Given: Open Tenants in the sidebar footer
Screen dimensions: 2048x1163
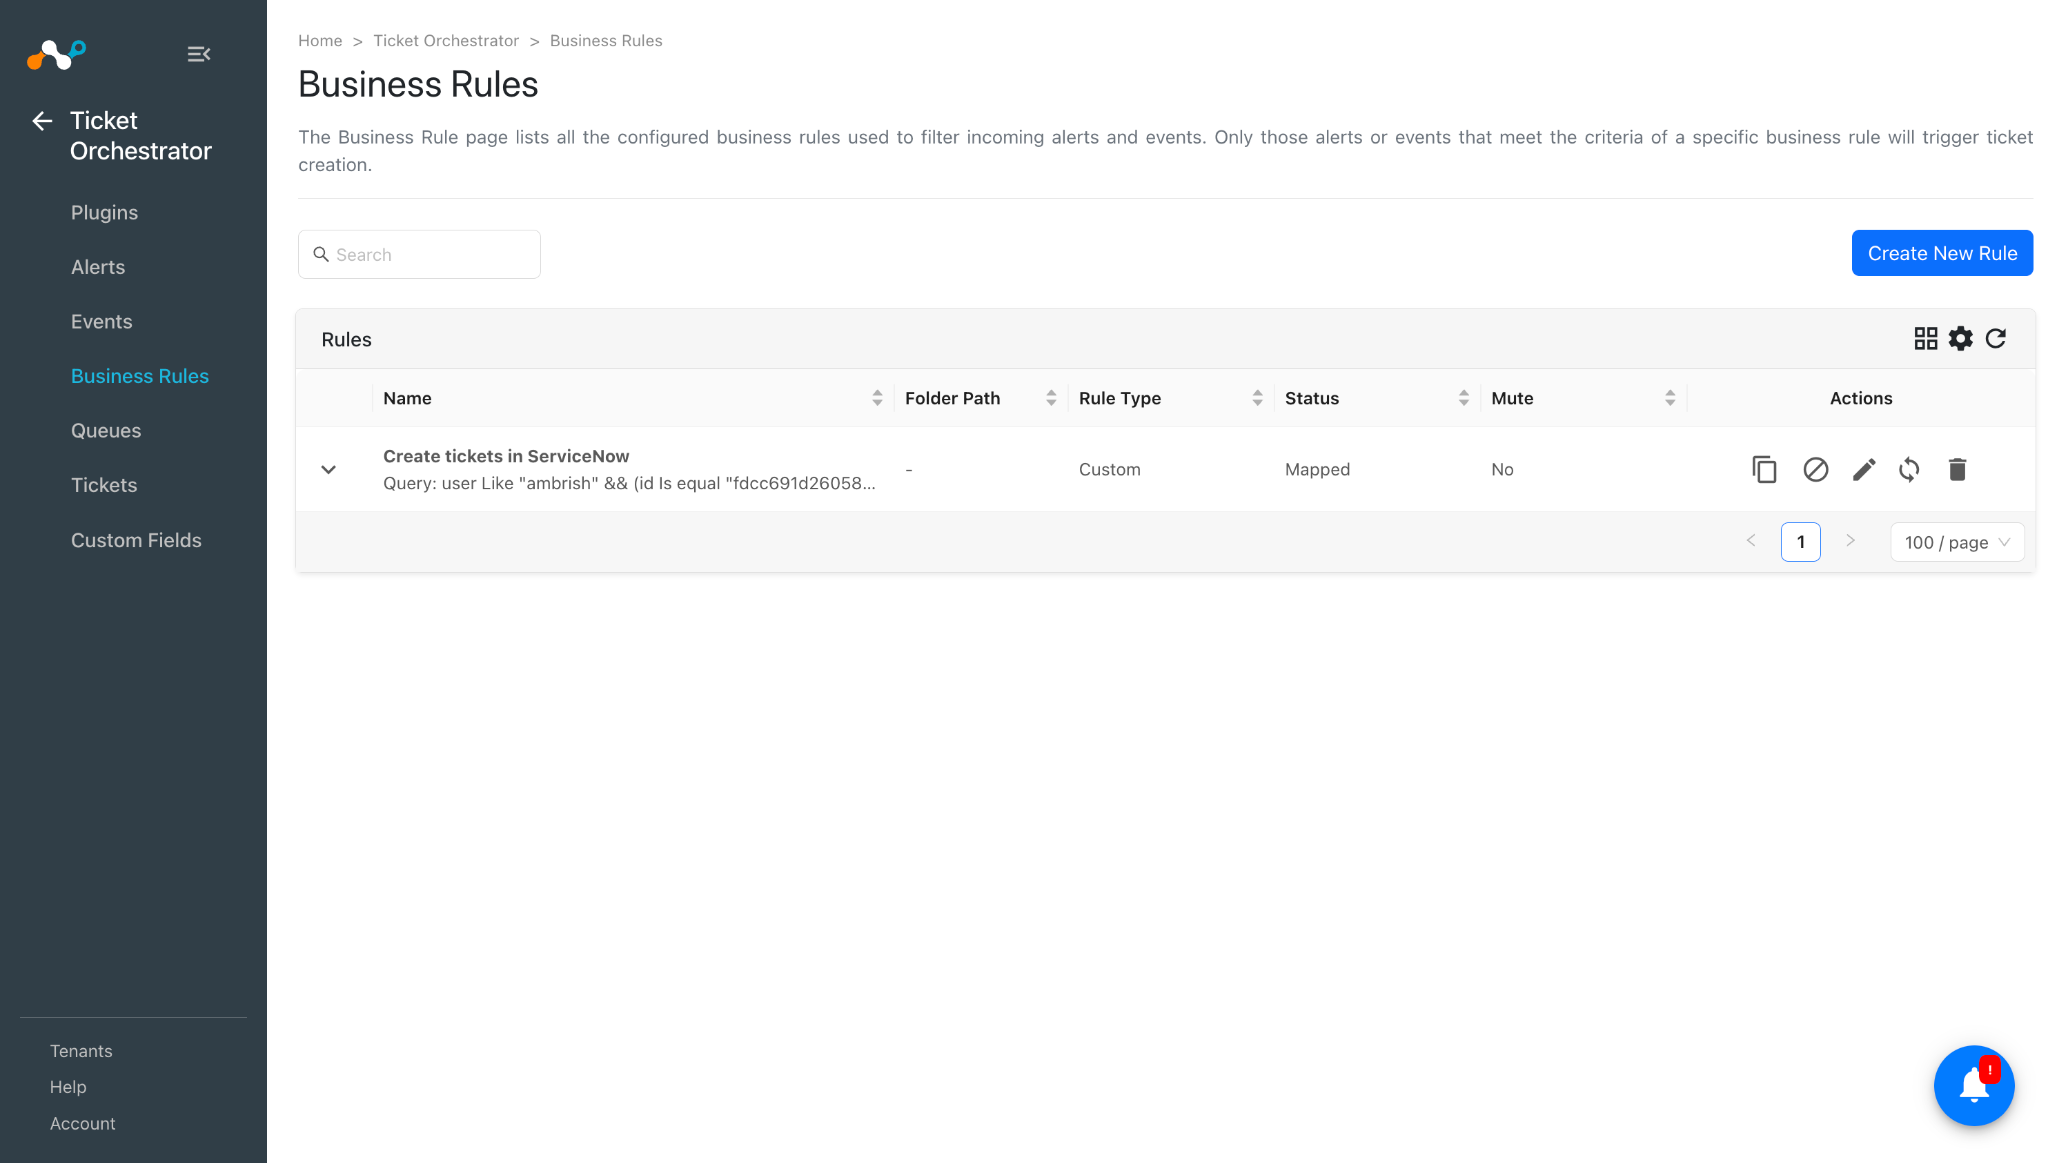Looking at the screenshot, I should [x=81, y=1051].
